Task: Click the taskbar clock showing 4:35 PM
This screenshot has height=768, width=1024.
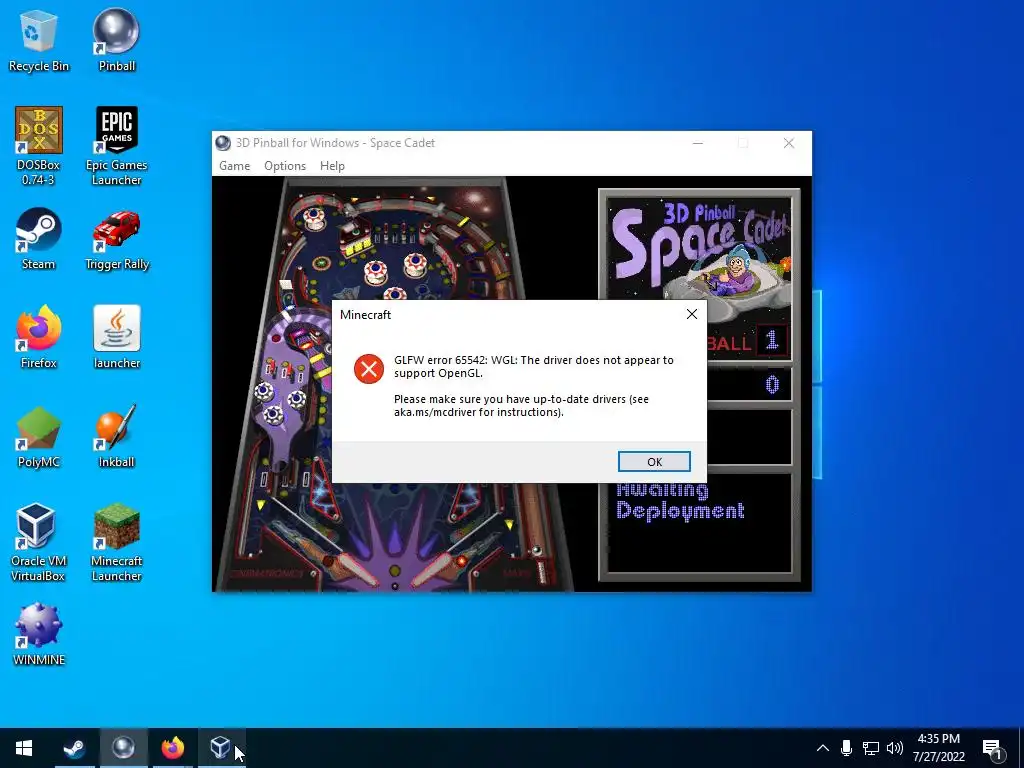Action: click(938, 748)
